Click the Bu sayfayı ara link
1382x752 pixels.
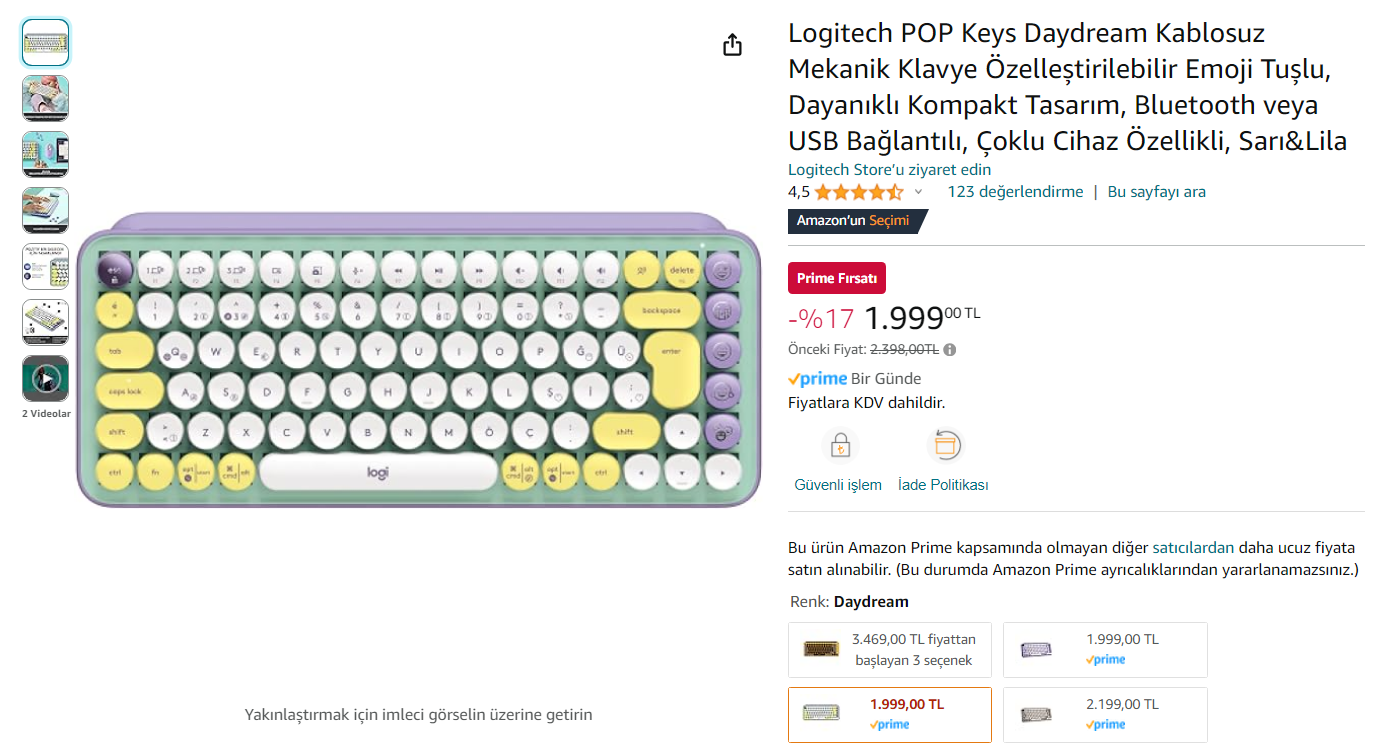coord(1156,192)
